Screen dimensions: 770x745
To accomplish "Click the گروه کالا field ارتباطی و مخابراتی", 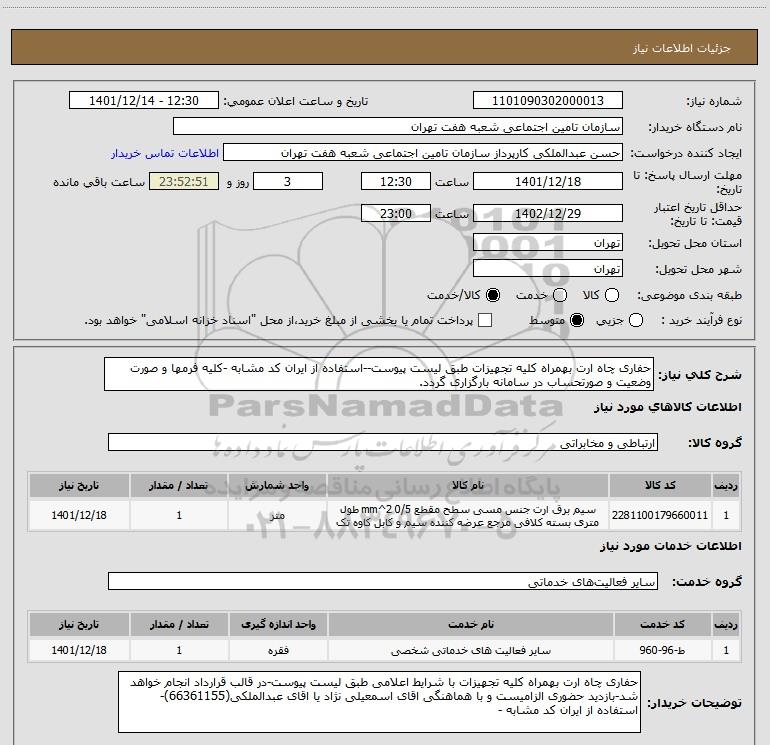I will [x=383, y=442].
